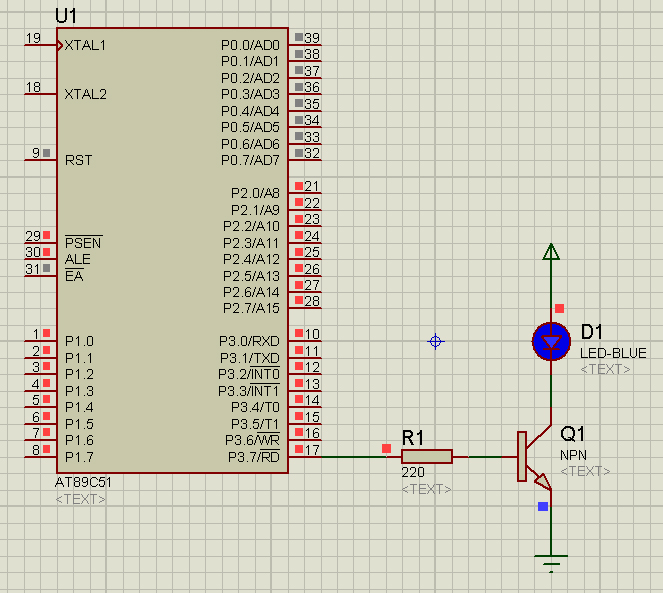Click the <TEXT> placeholder under AT89C51
Image resolution: width=663 pixels, height=593 pixels.
pyautogui.click(x=80, y=500)
